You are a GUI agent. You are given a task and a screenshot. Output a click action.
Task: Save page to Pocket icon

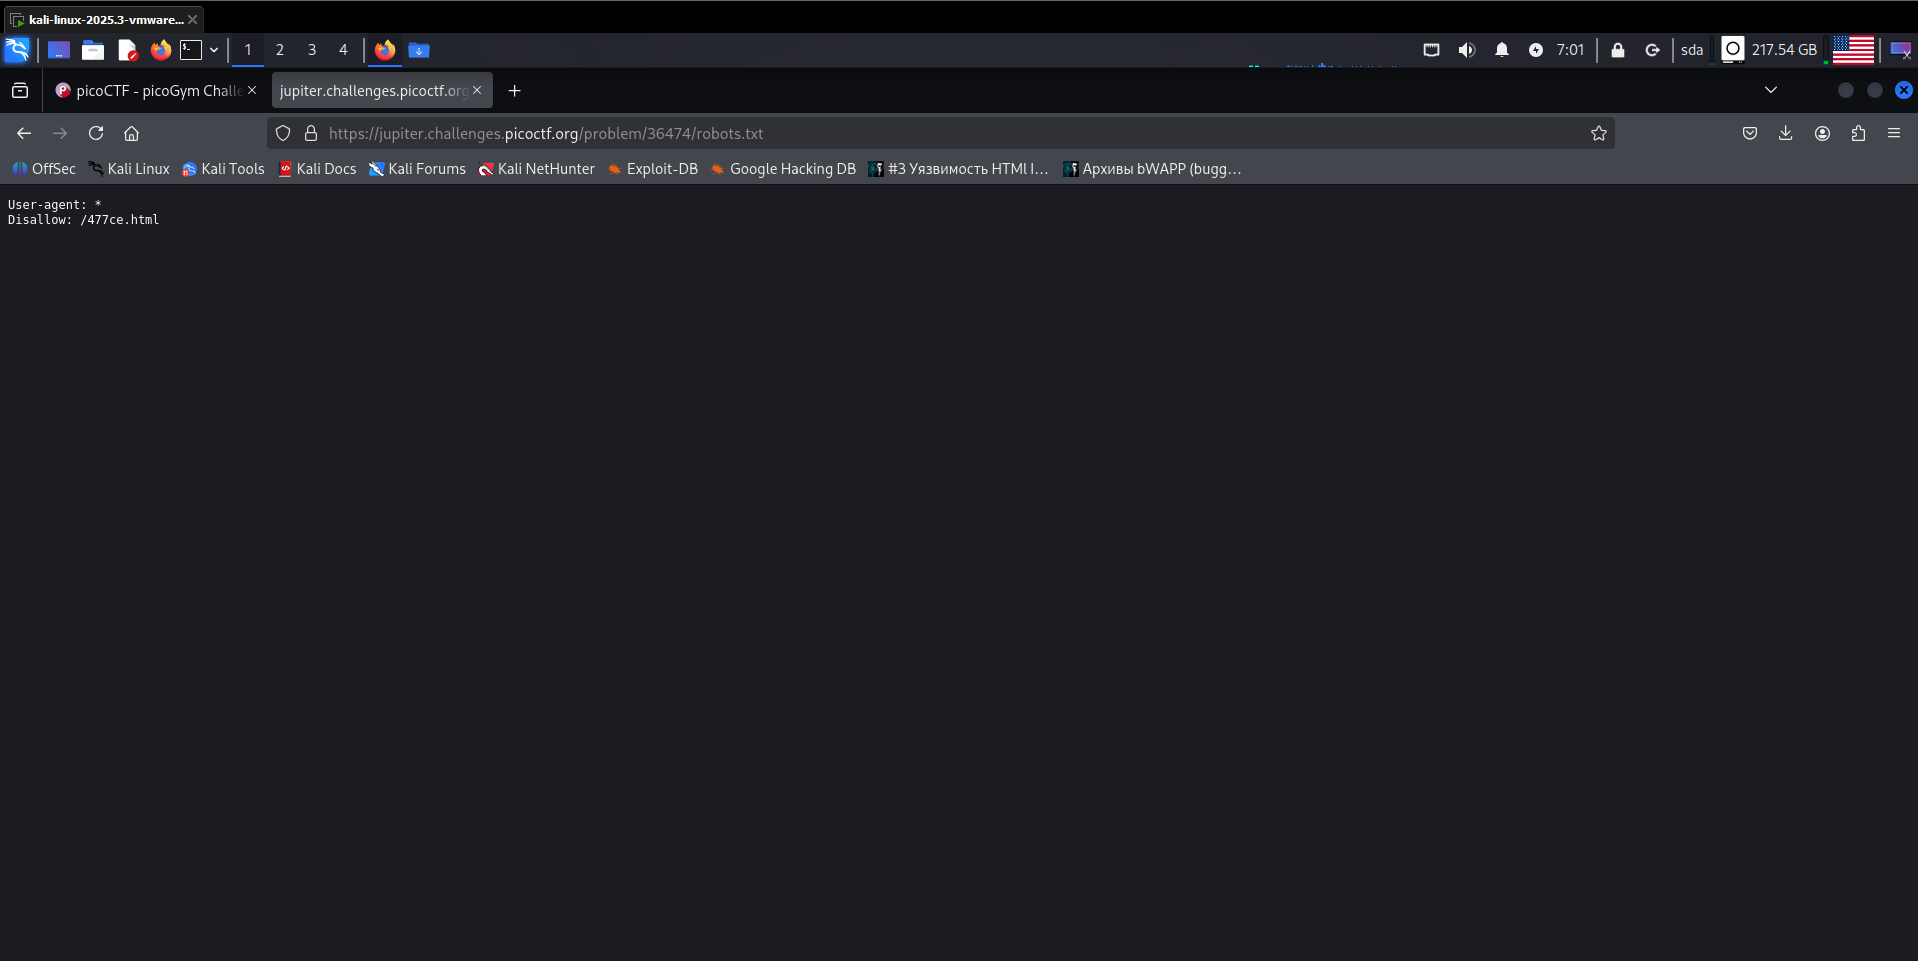[1749, 133]
